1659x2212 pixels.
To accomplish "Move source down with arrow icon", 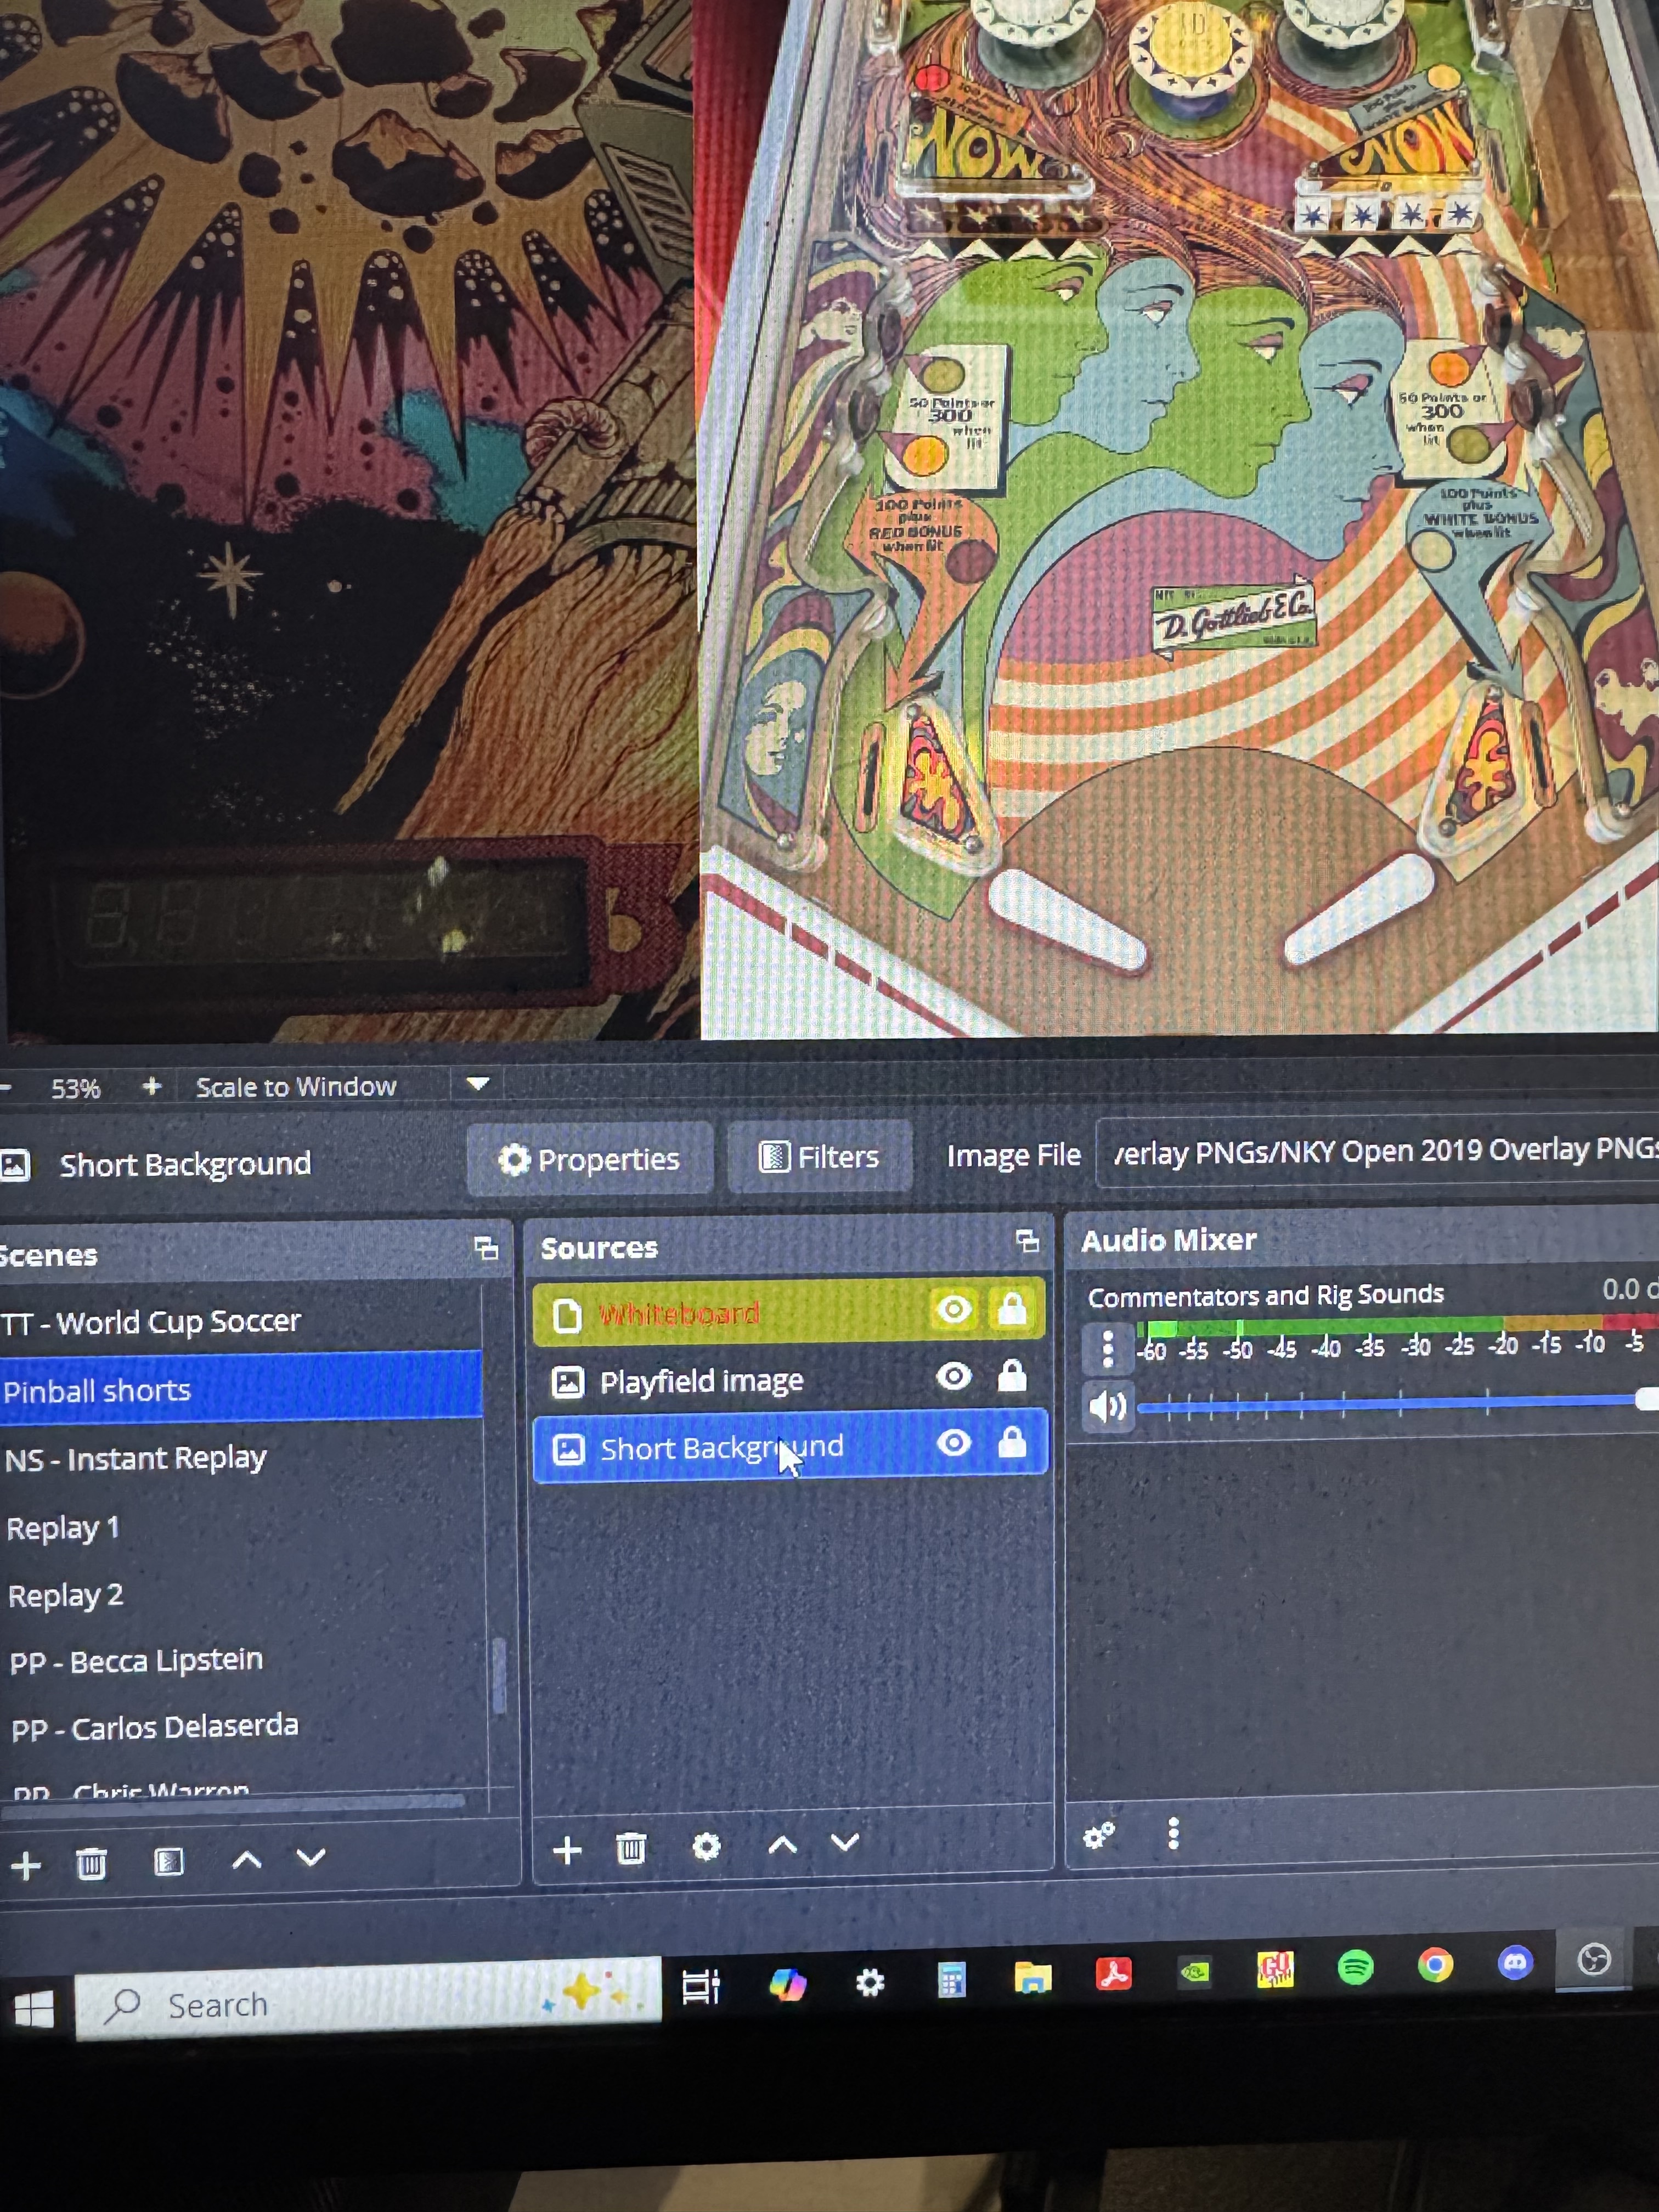I will 845,1842.
